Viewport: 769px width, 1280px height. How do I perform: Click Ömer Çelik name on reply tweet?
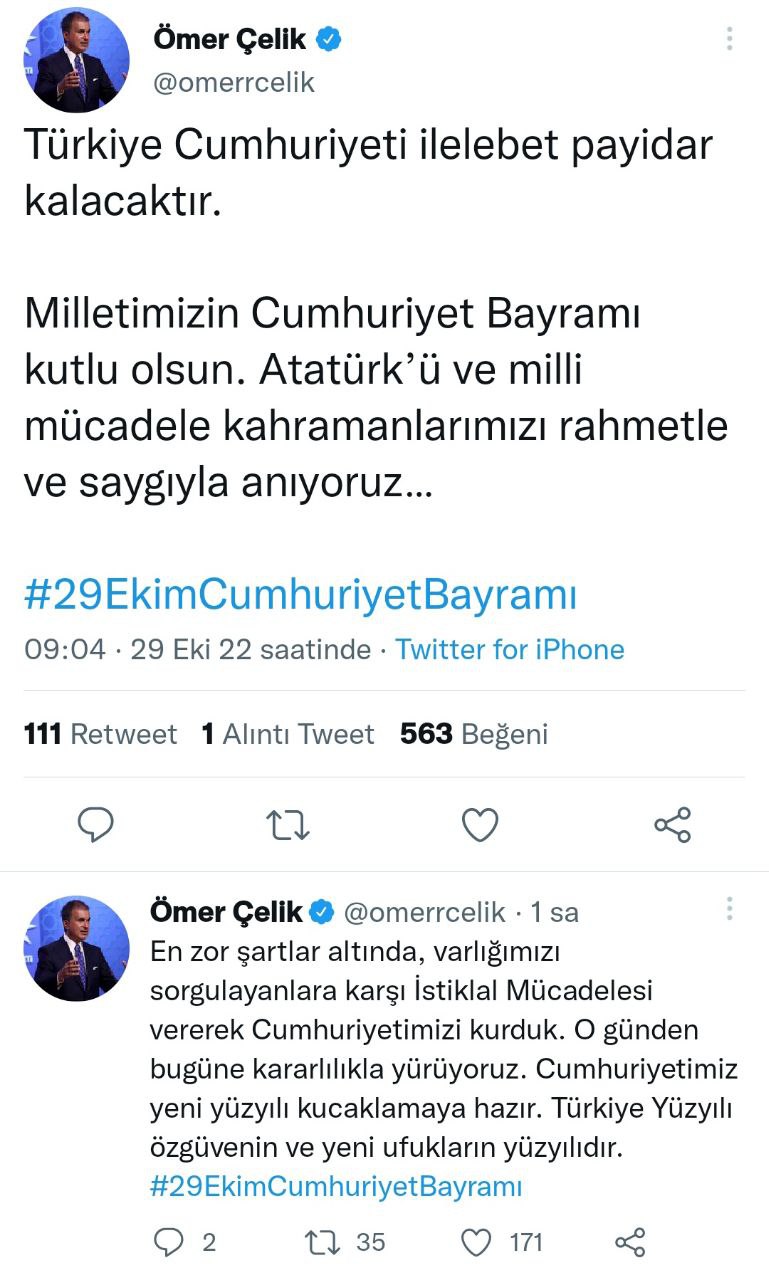[226, 912]
